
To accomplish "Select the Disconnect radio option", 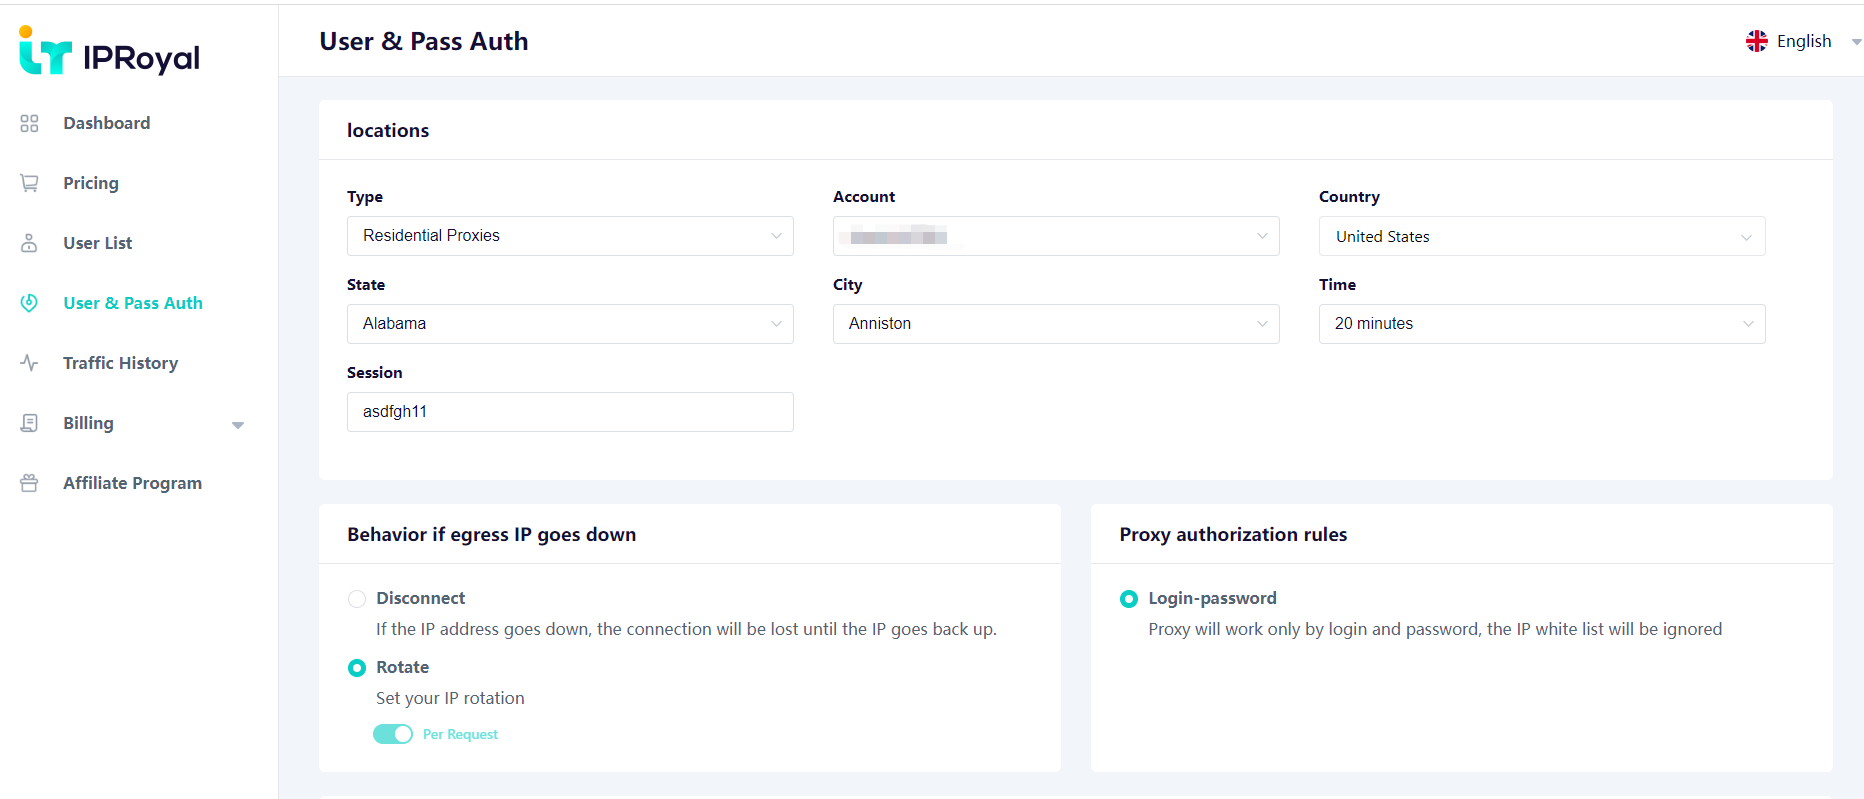I will tap(357, 599).
